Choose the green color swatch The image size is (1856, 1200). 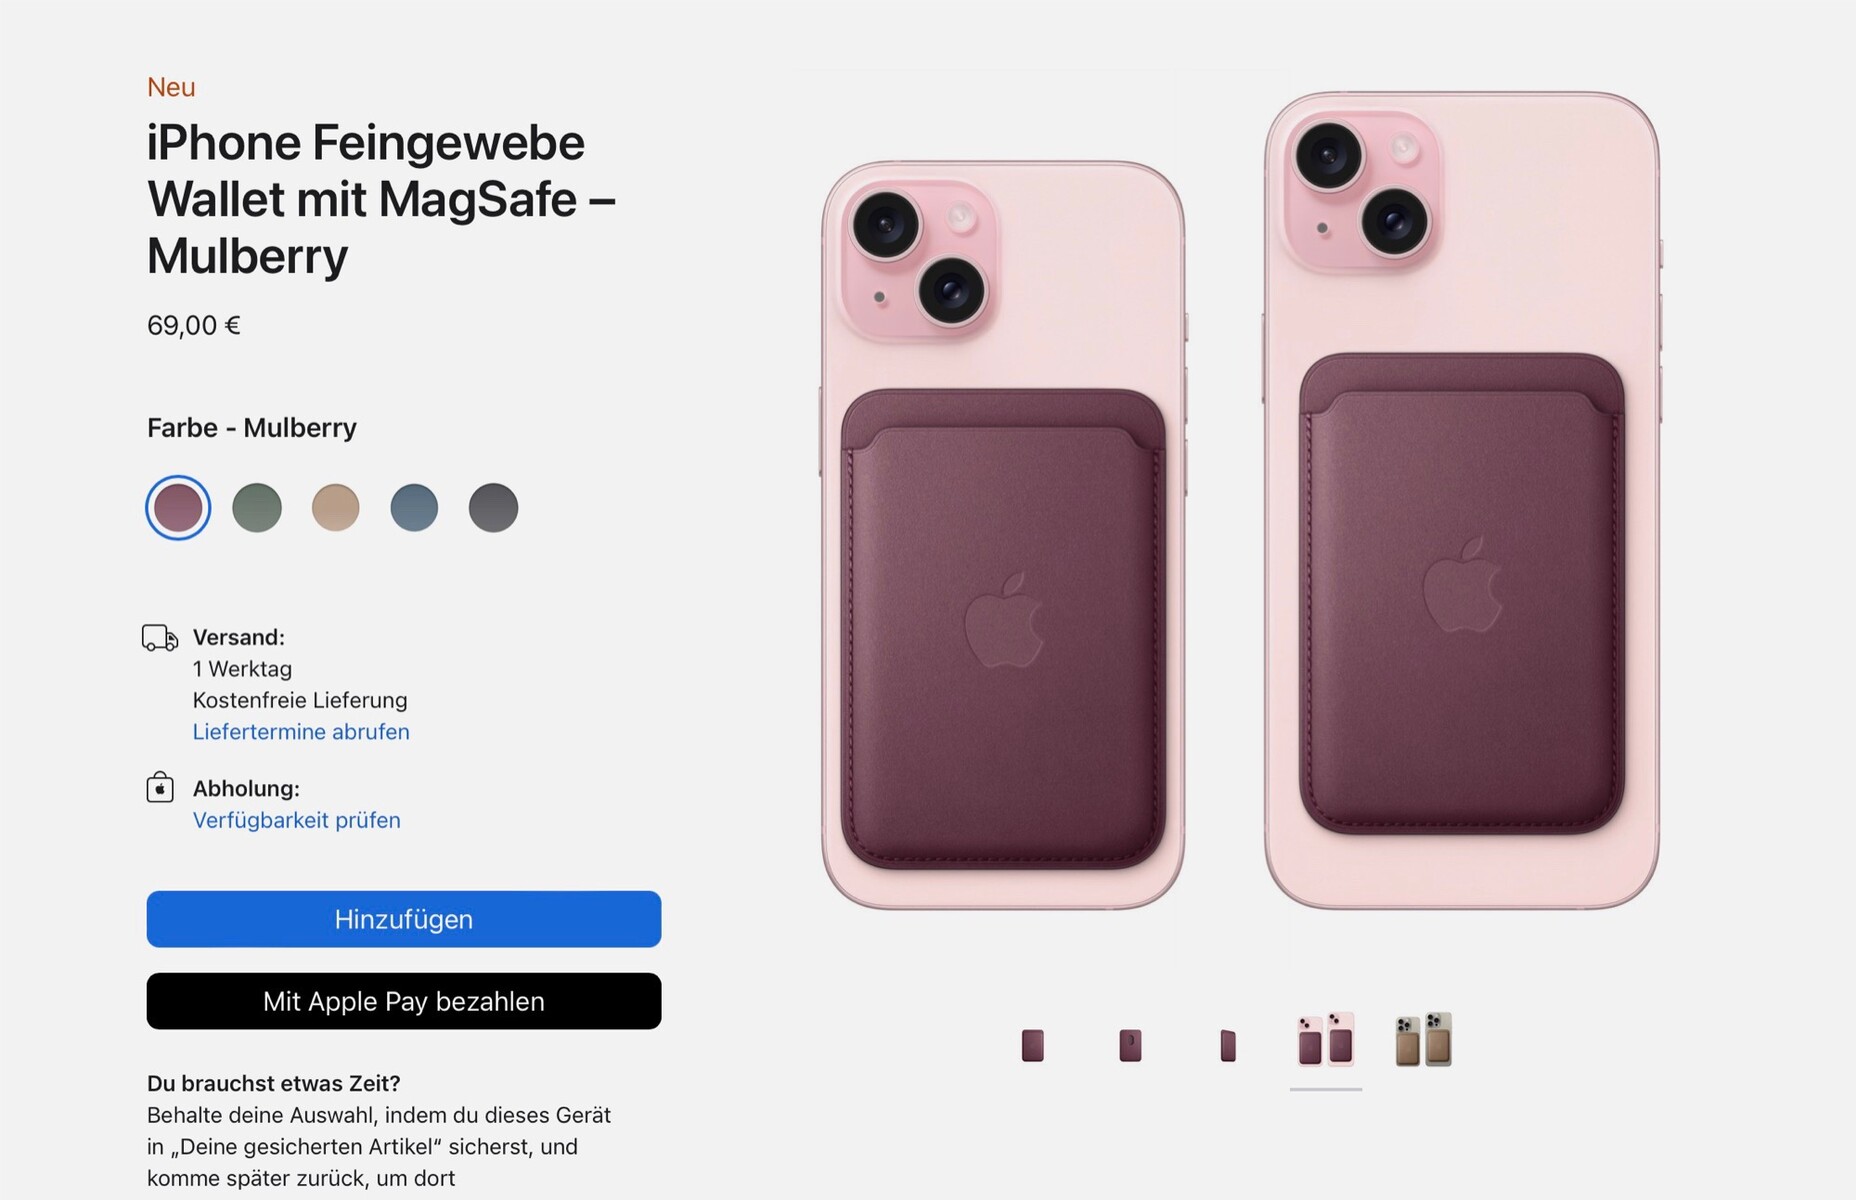click(x=257, y=507)
